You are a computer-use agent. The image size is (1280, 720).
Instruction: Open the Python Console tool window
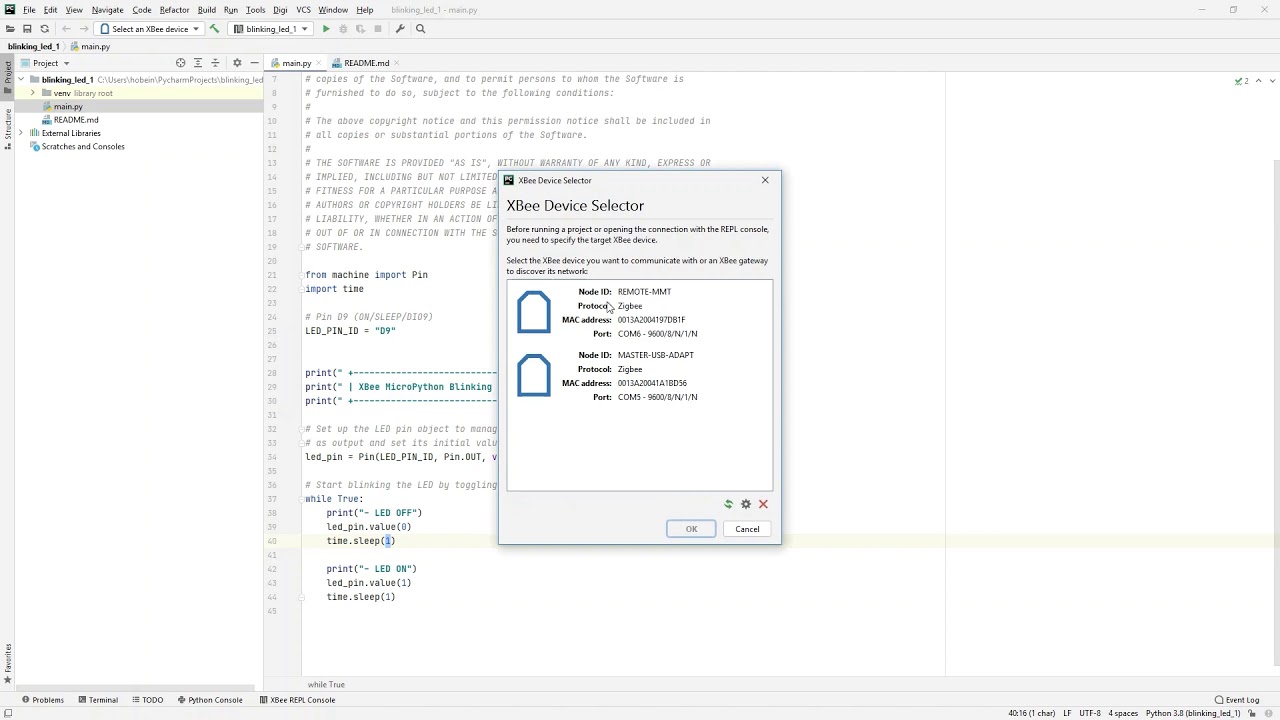point(210,700)
